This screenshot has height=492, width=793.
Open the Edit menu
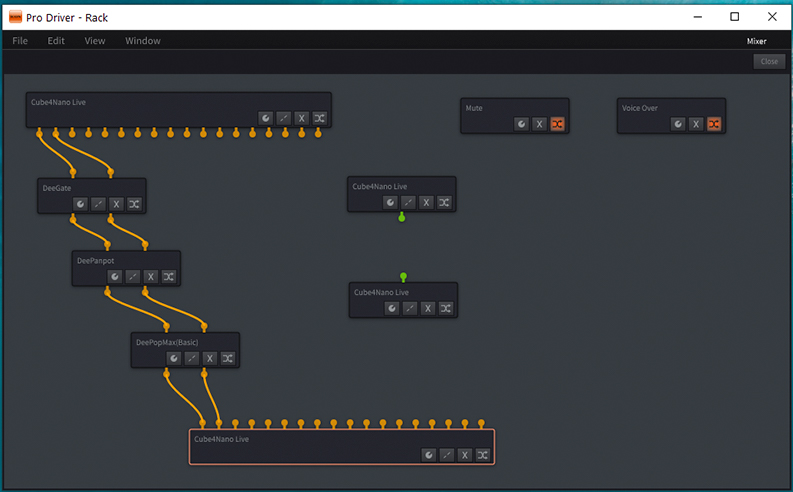[x=56, y=41]
